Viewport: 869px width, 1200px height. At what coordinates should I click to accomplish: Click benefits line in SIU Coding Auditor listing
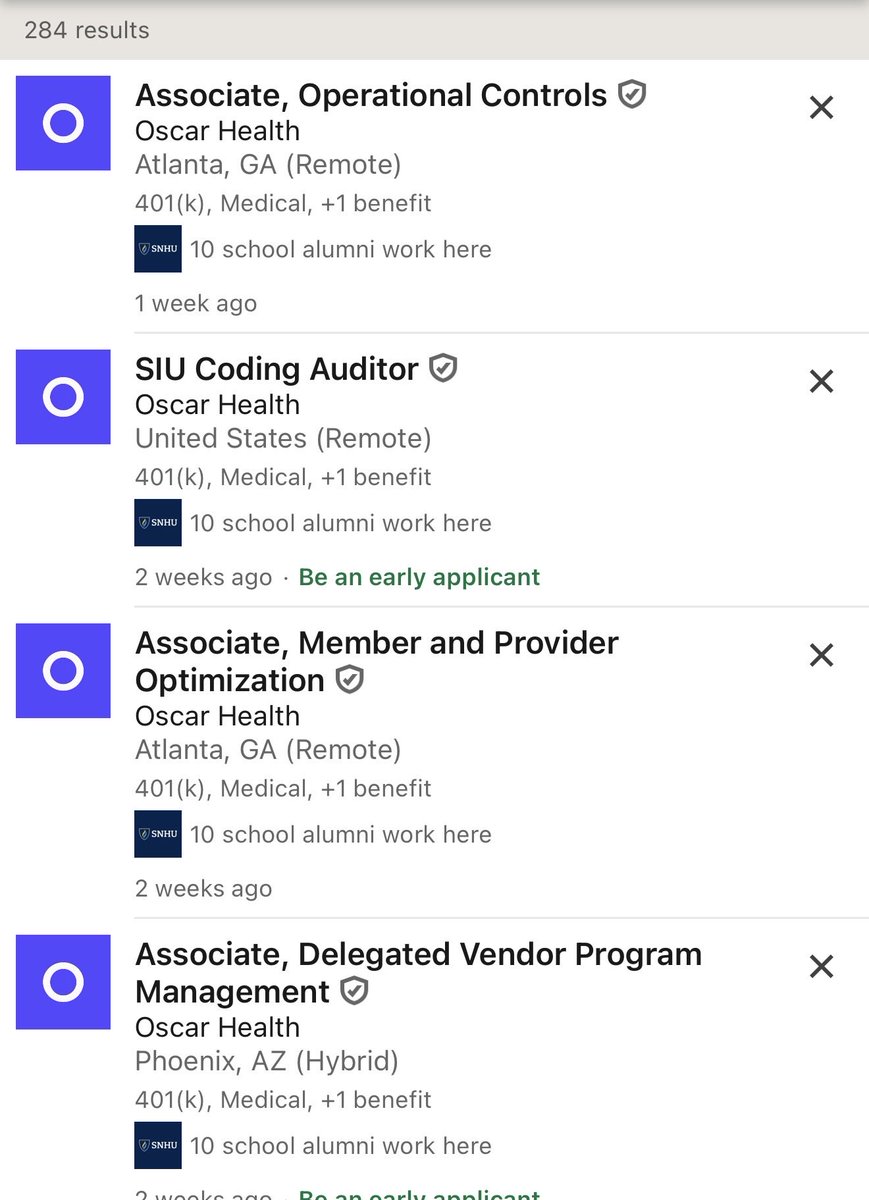(283, 477)
